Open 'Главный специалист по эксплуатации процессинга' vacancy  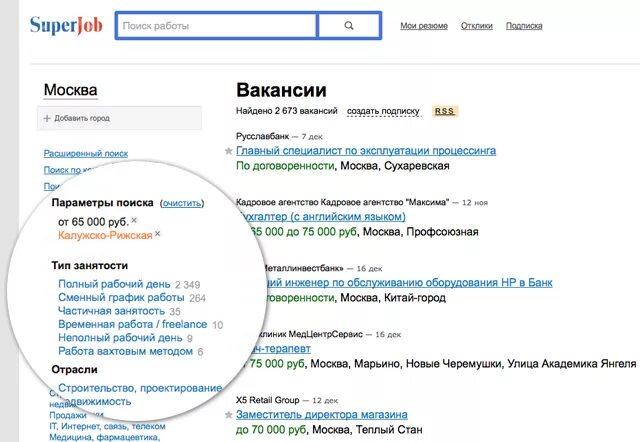[366, 151]
